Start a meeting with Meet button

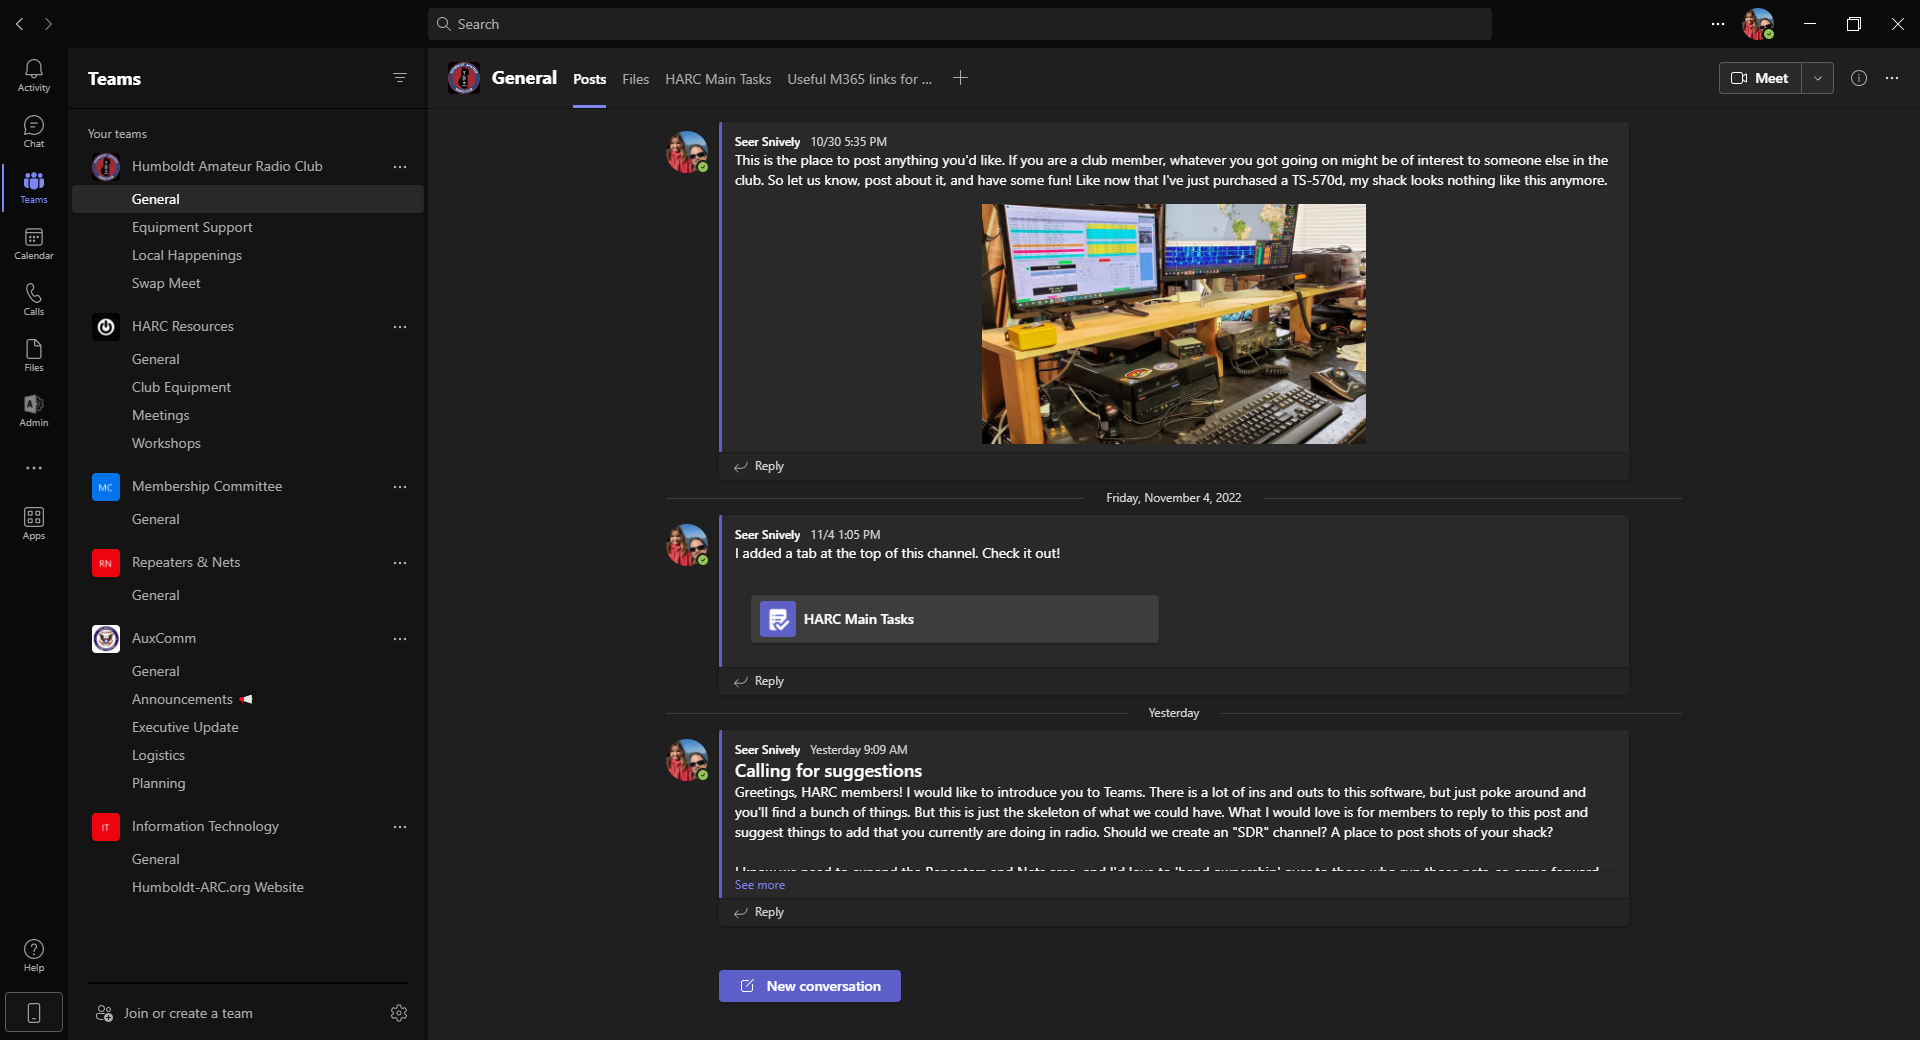[x=1760, y=78]
